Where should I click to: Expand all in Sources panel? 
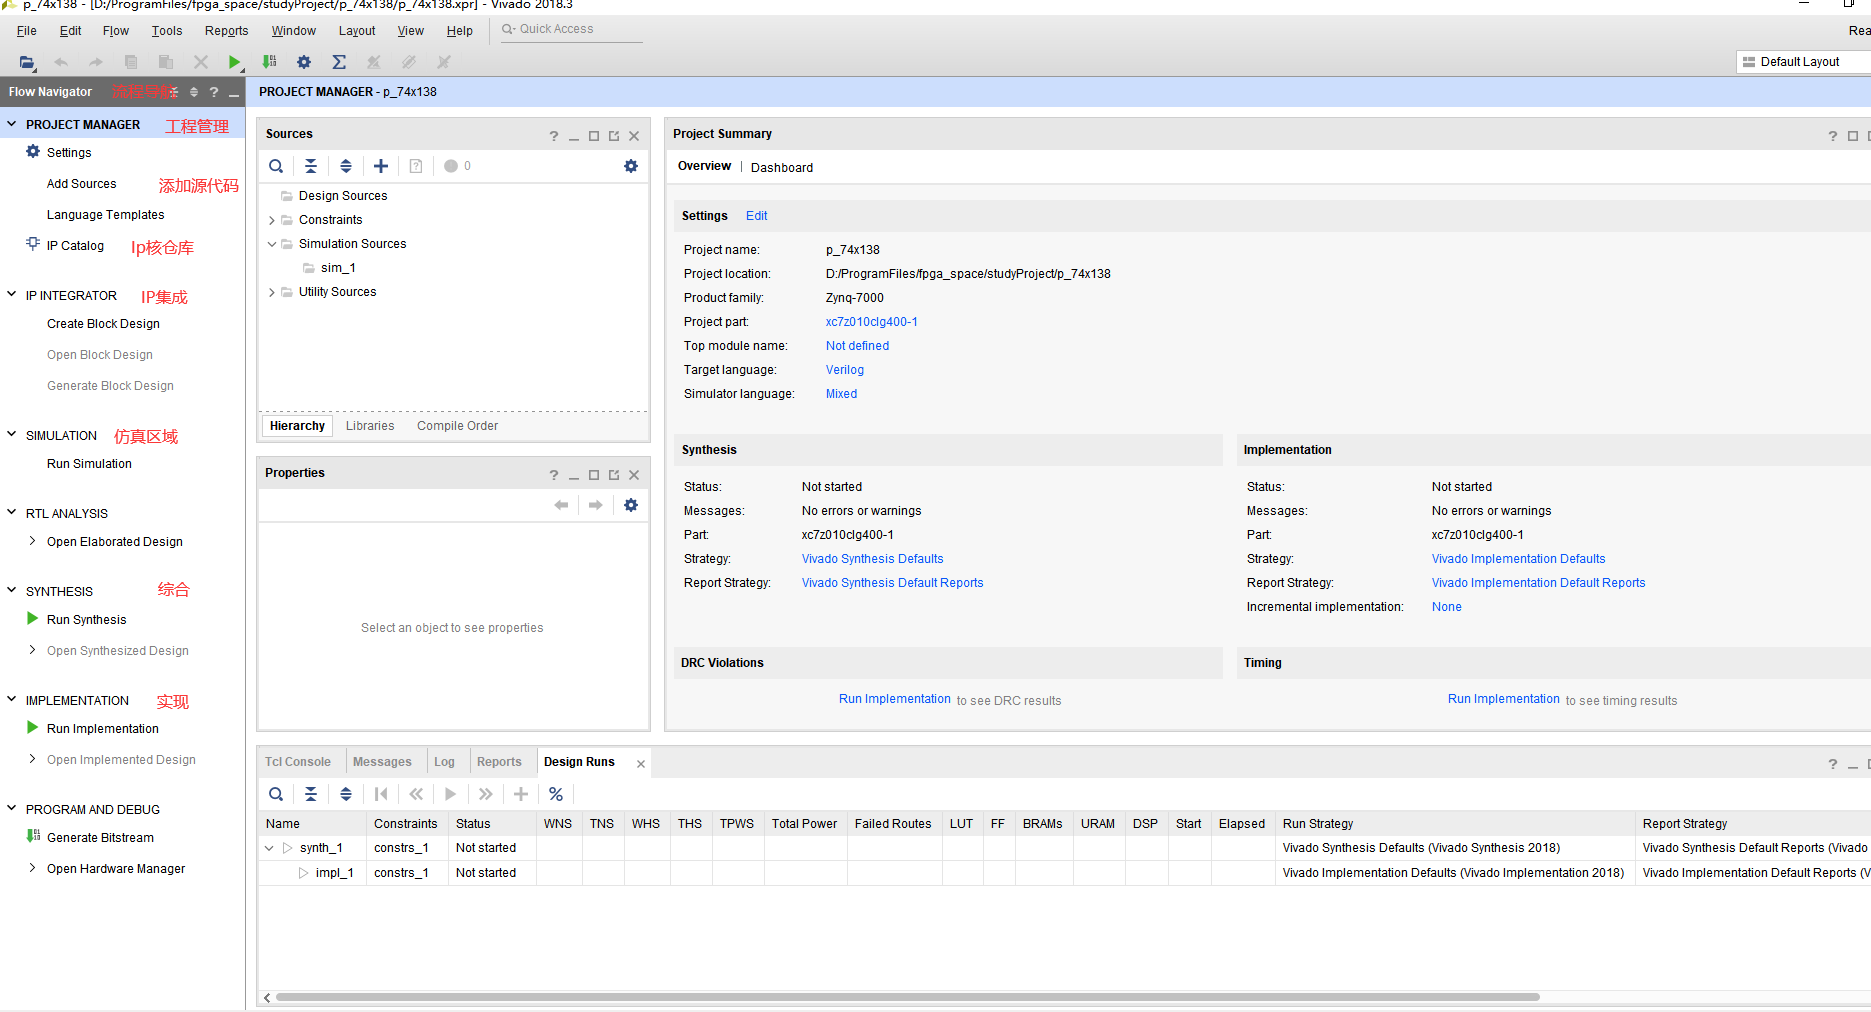346,166
